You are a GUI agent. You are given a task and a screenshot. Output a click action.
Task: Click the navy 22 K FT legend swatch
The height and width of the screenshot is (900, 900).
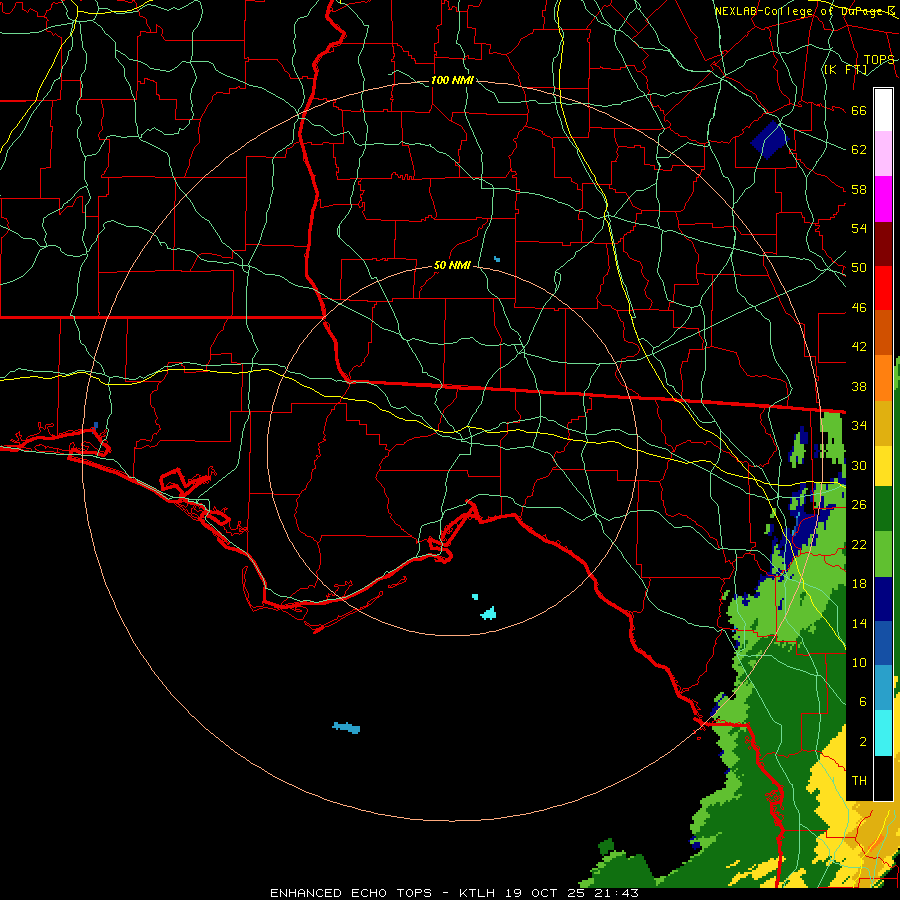[883, 599]
